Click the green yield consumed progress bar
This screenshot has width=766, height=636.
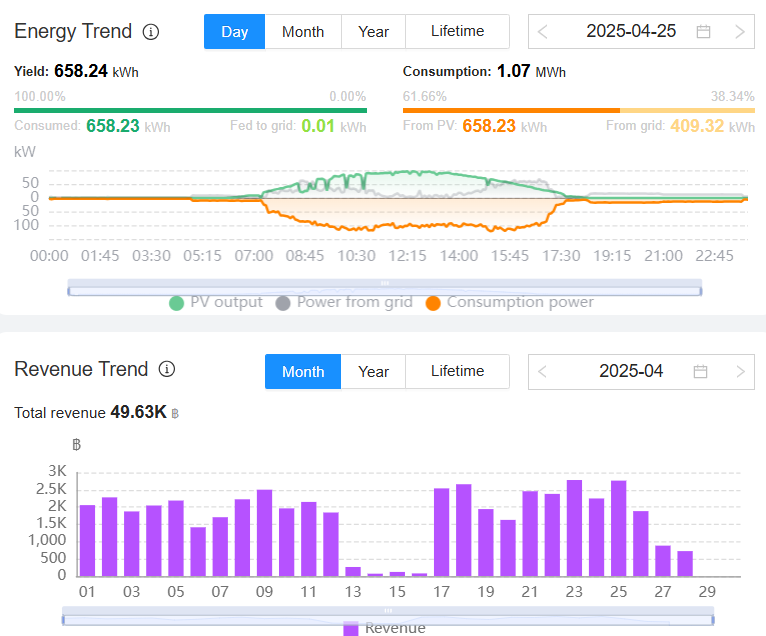[191, 110]
